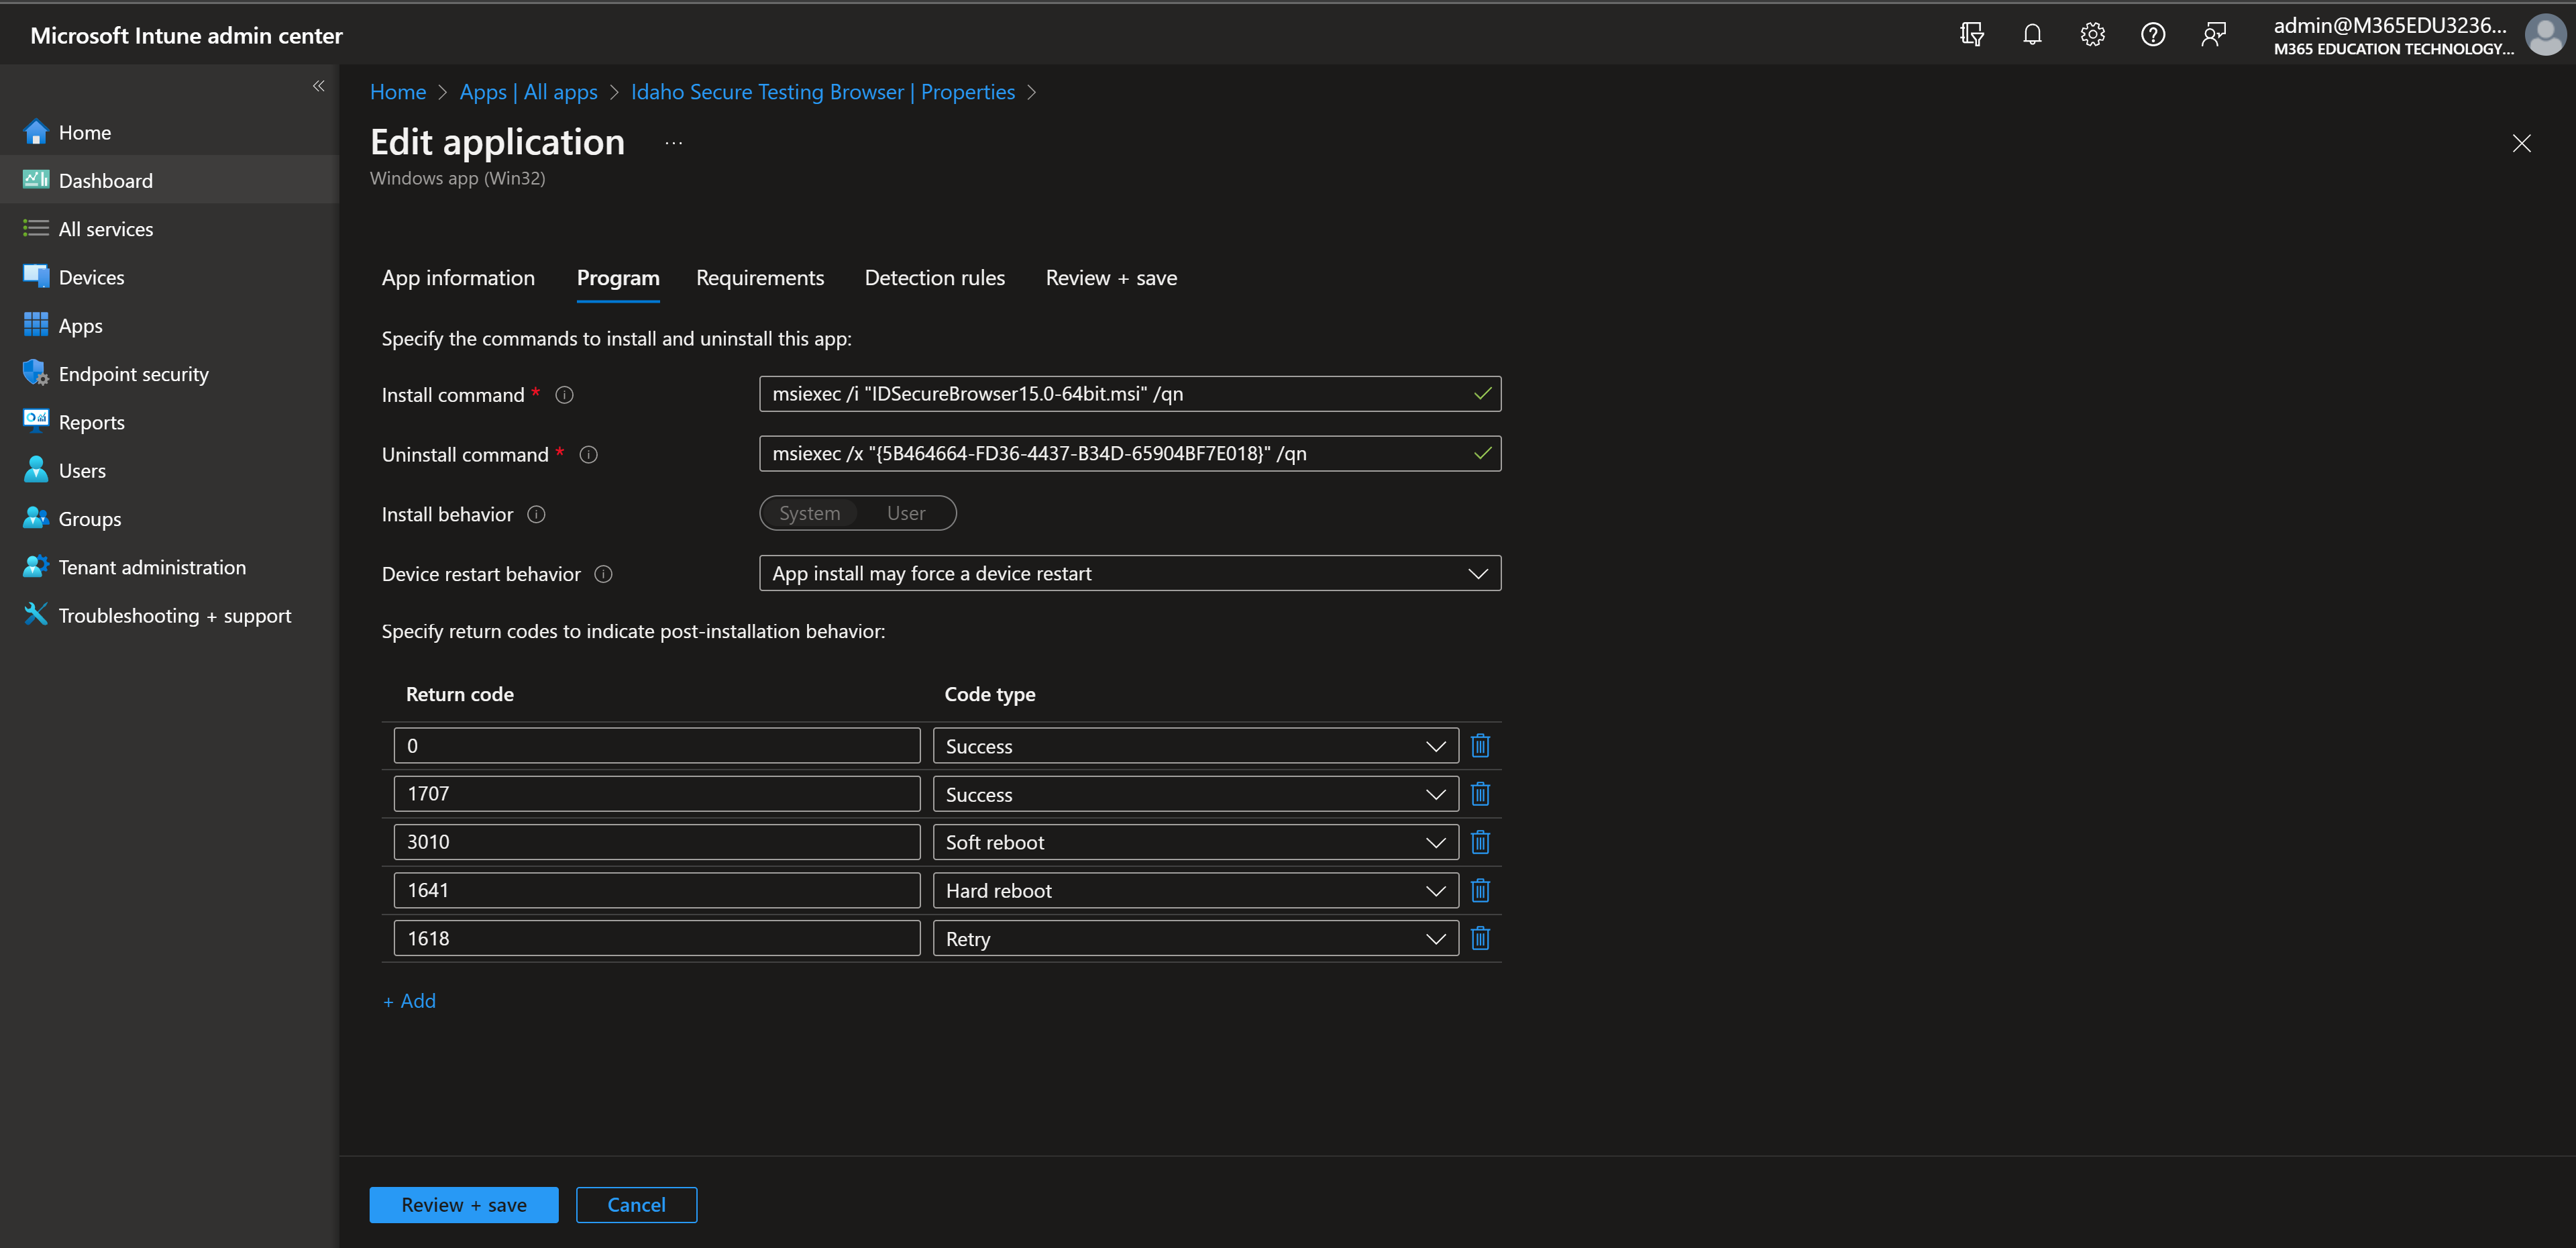Show info for Install command
This screenshot has height=1248, width=2576.
pyautogui.click(x=564, y=395)
